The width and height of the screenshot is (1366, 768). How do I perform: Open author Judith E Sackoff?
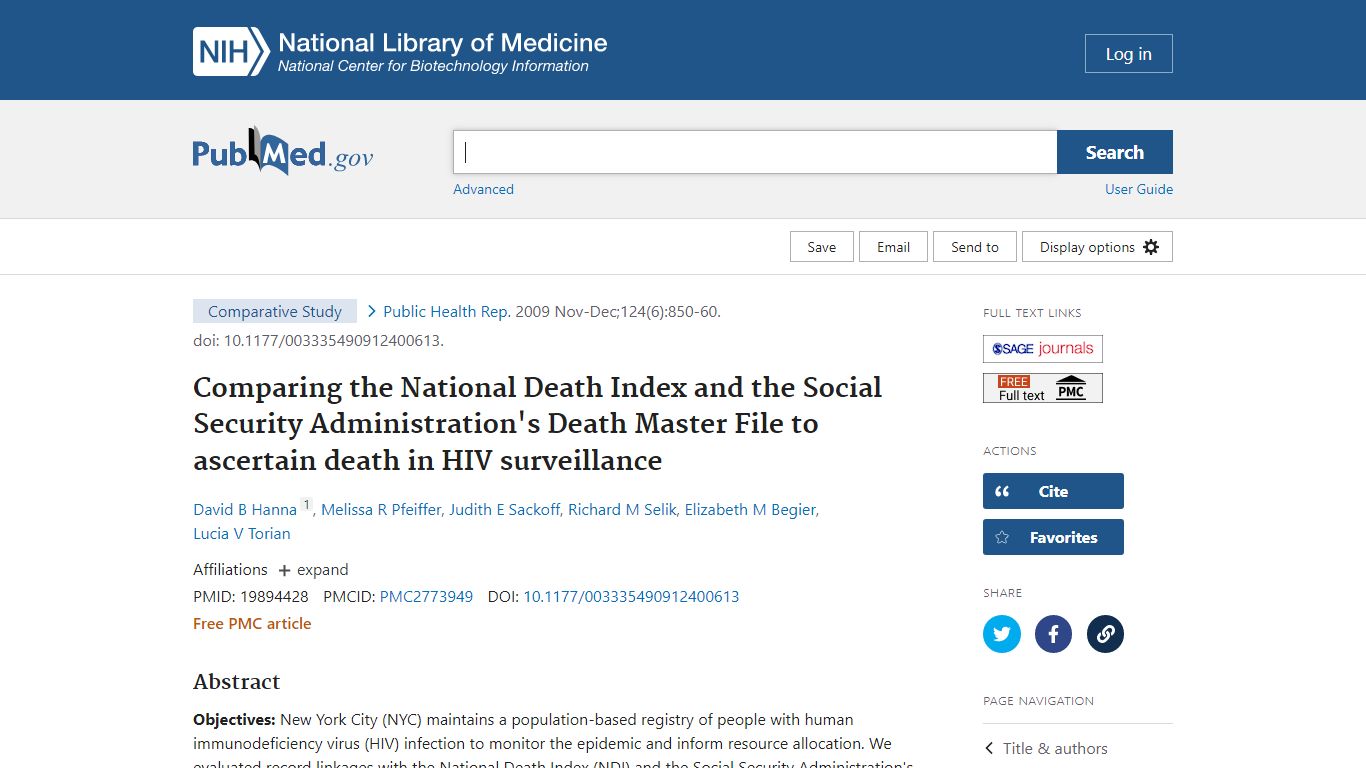tap(504, 509)
